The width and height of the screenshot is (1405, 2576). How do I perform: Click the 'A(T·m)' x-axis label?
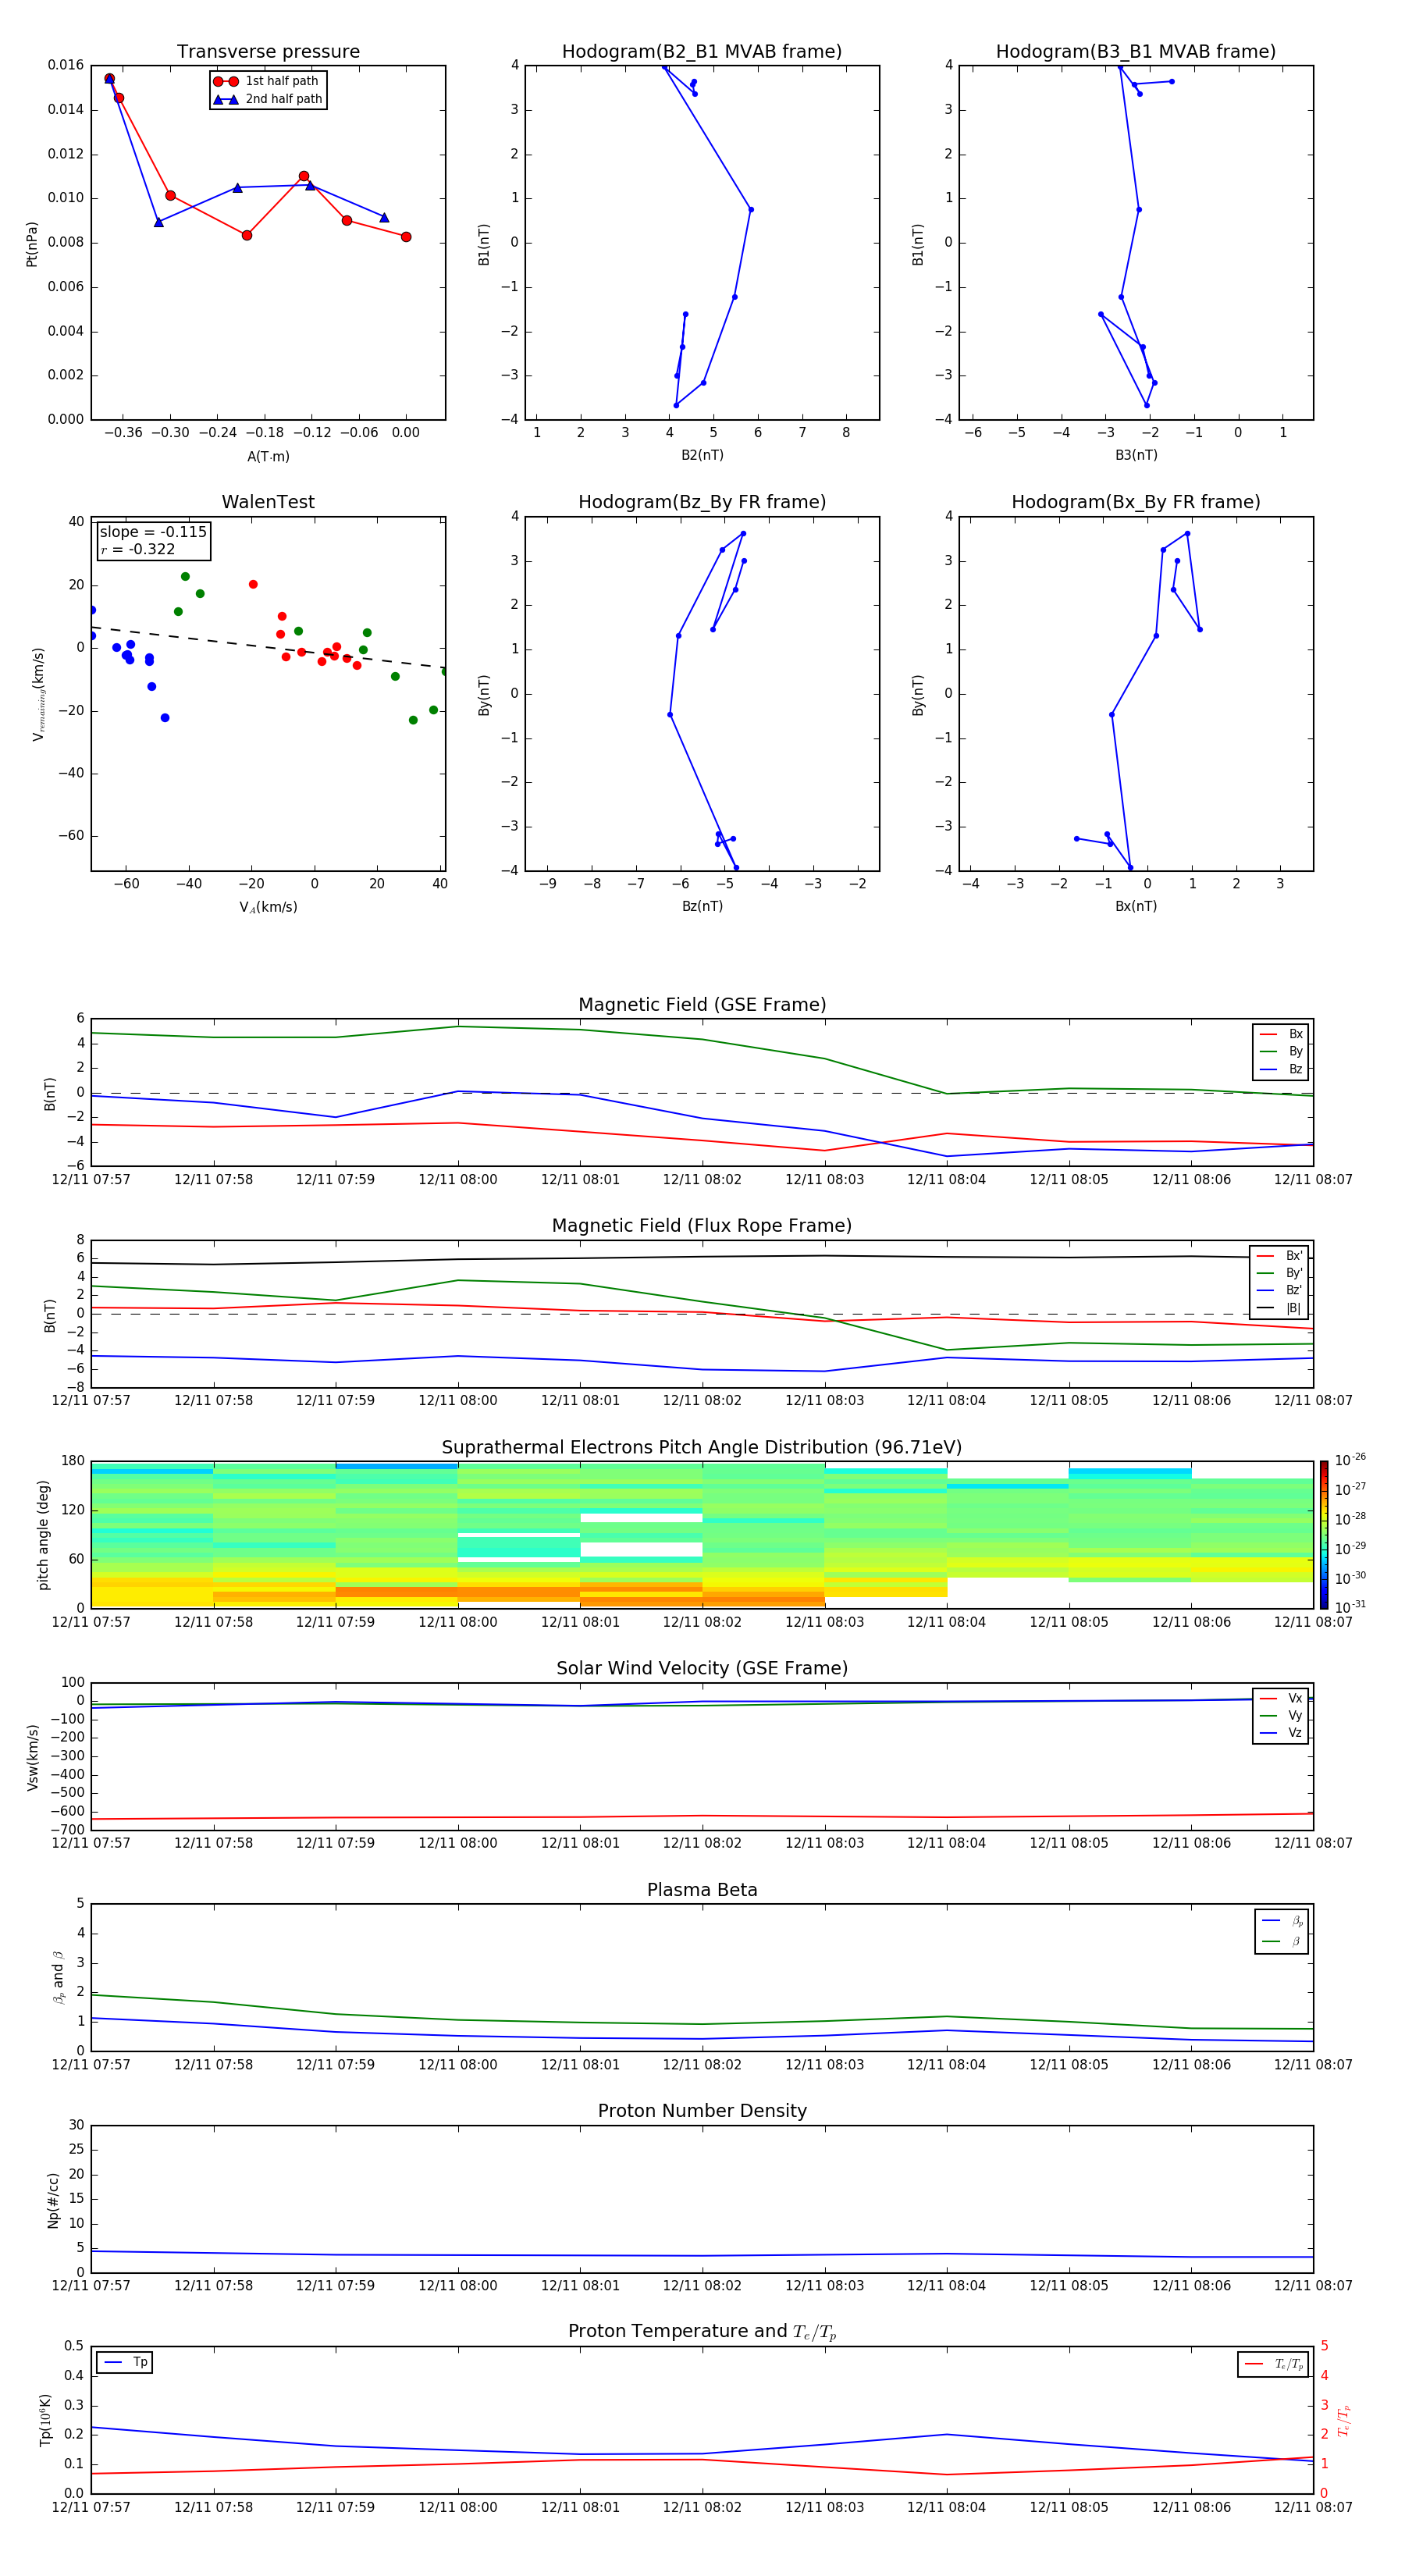[268, 457]
